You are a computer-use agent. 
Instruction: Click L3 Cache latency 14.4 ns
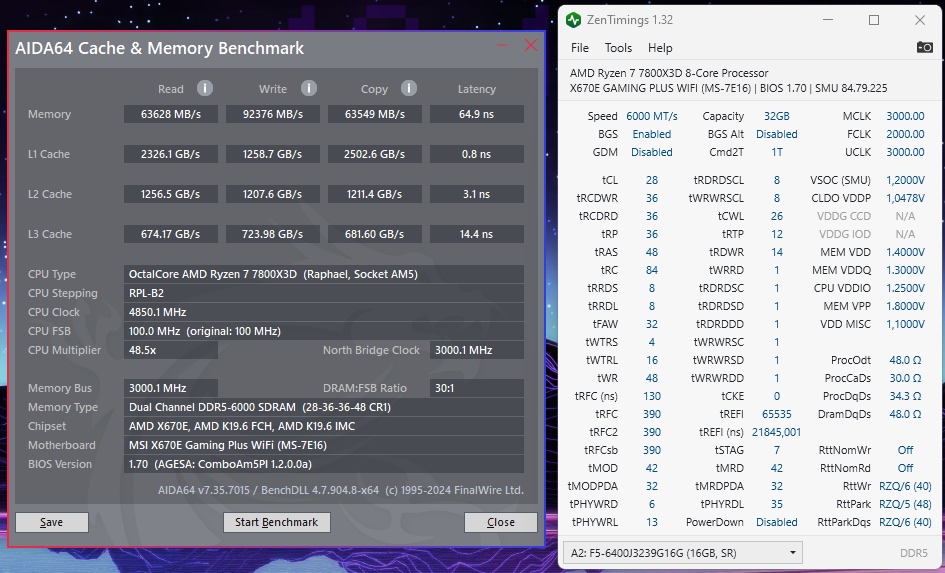click(477, 234)
